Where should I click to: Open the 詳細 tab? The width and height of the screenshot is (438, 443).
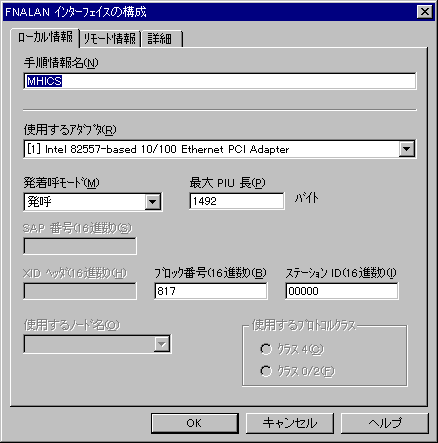click(162, 39)
